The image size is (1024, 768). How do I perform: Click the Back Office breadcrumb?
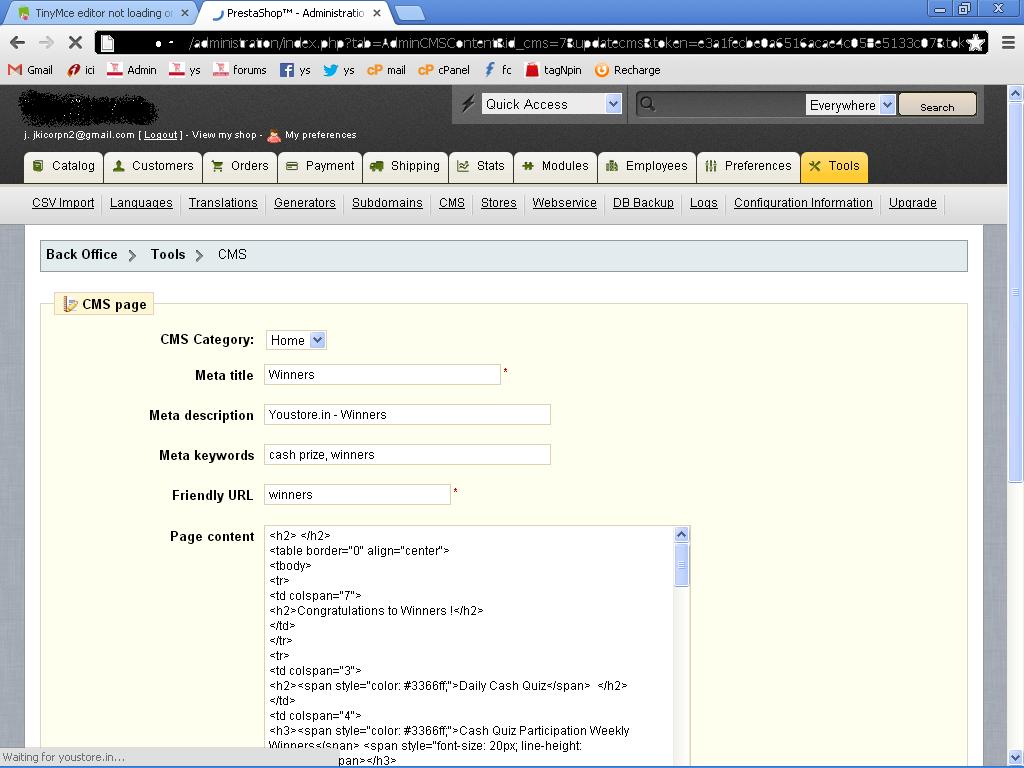point(81,255)
